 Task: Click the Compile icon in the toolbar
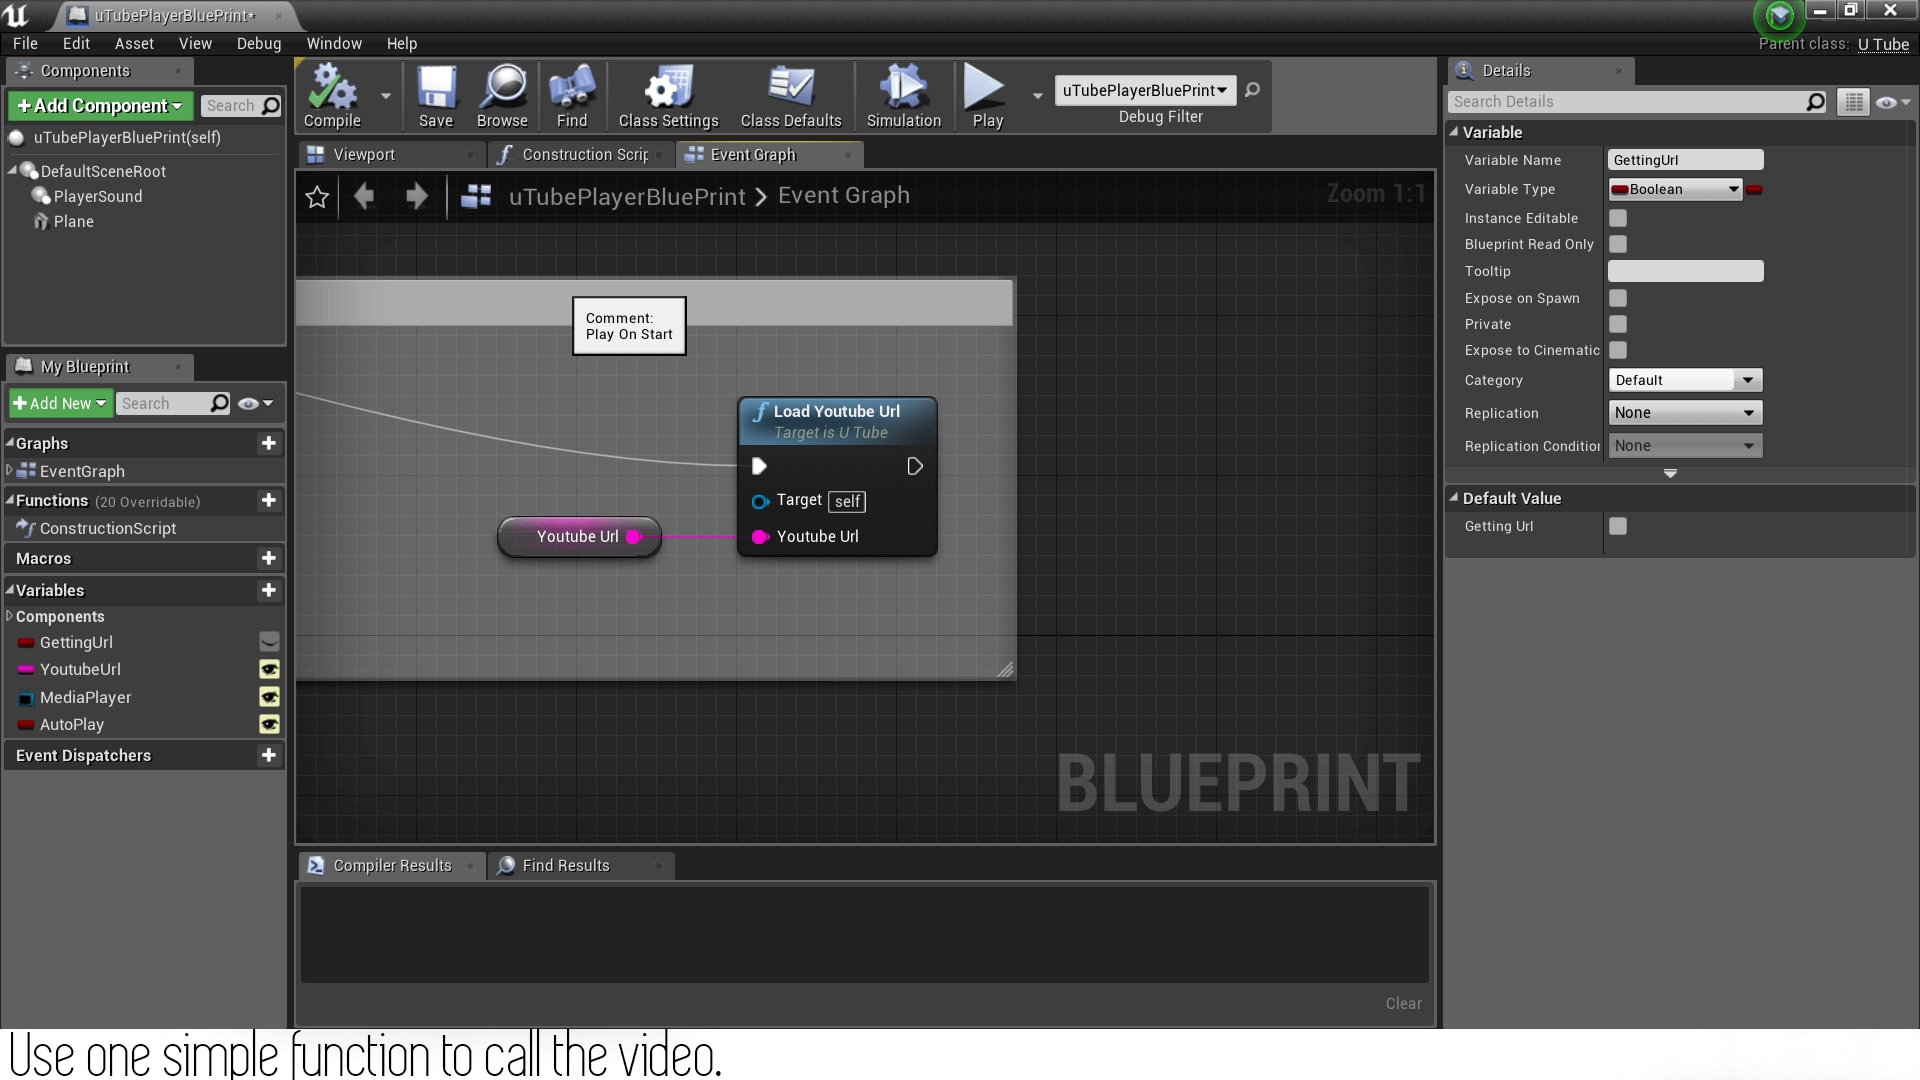click(334, 95)
